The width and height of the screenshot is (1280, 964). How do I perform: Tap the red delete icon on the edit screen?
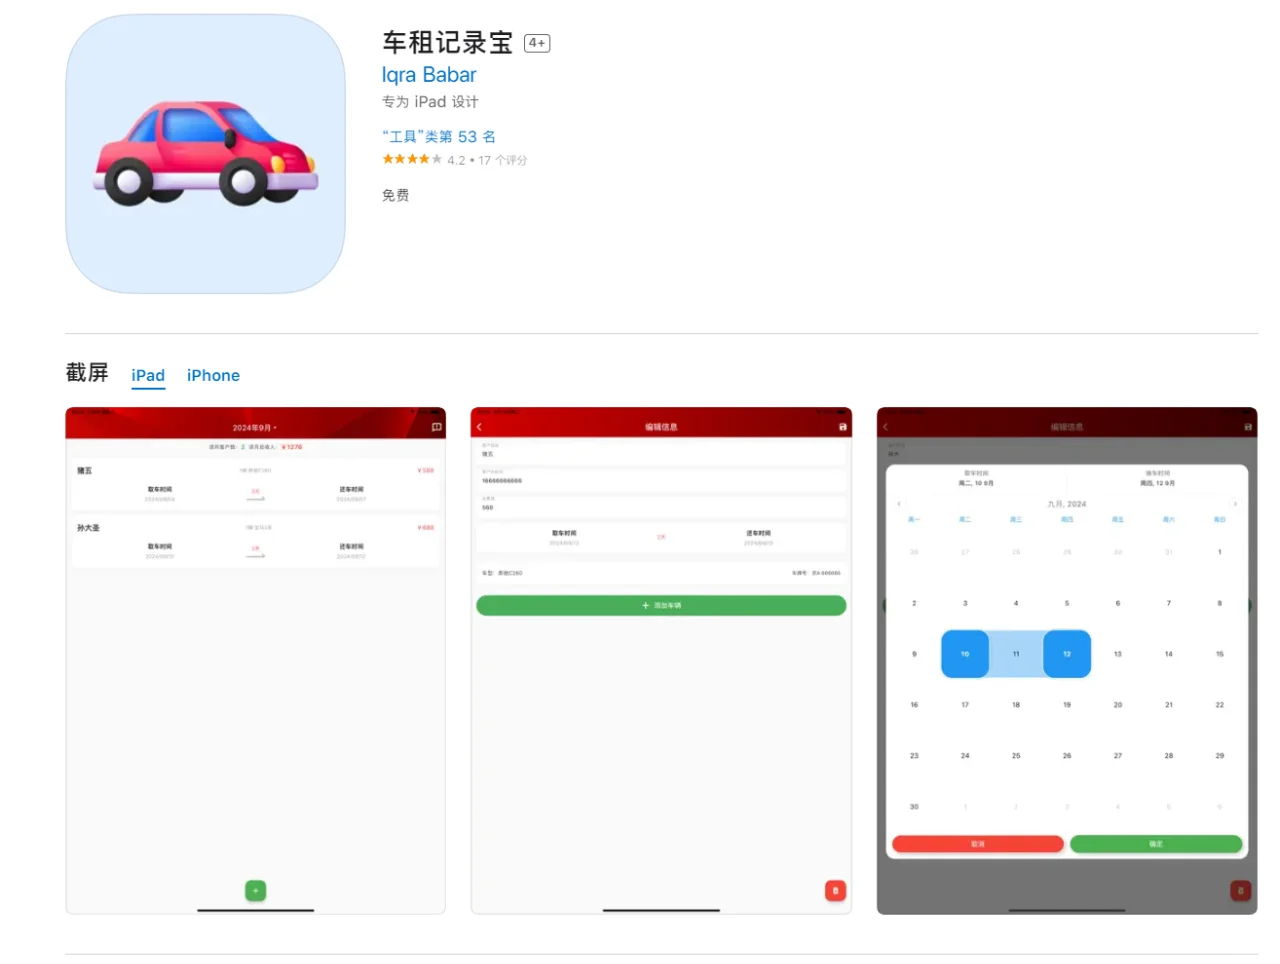click(835, 889)
